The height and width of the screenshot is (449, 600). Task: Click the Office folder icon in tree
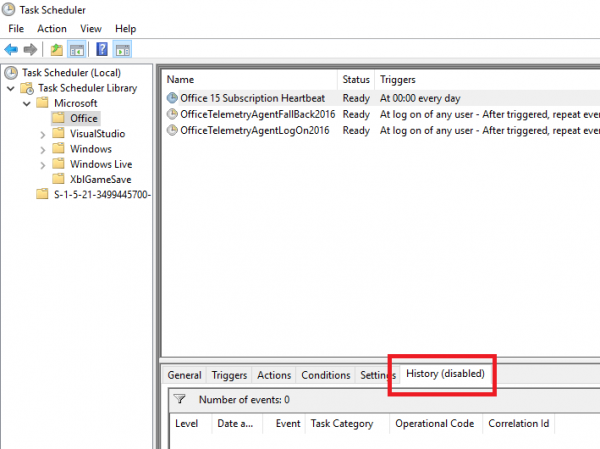58,118
